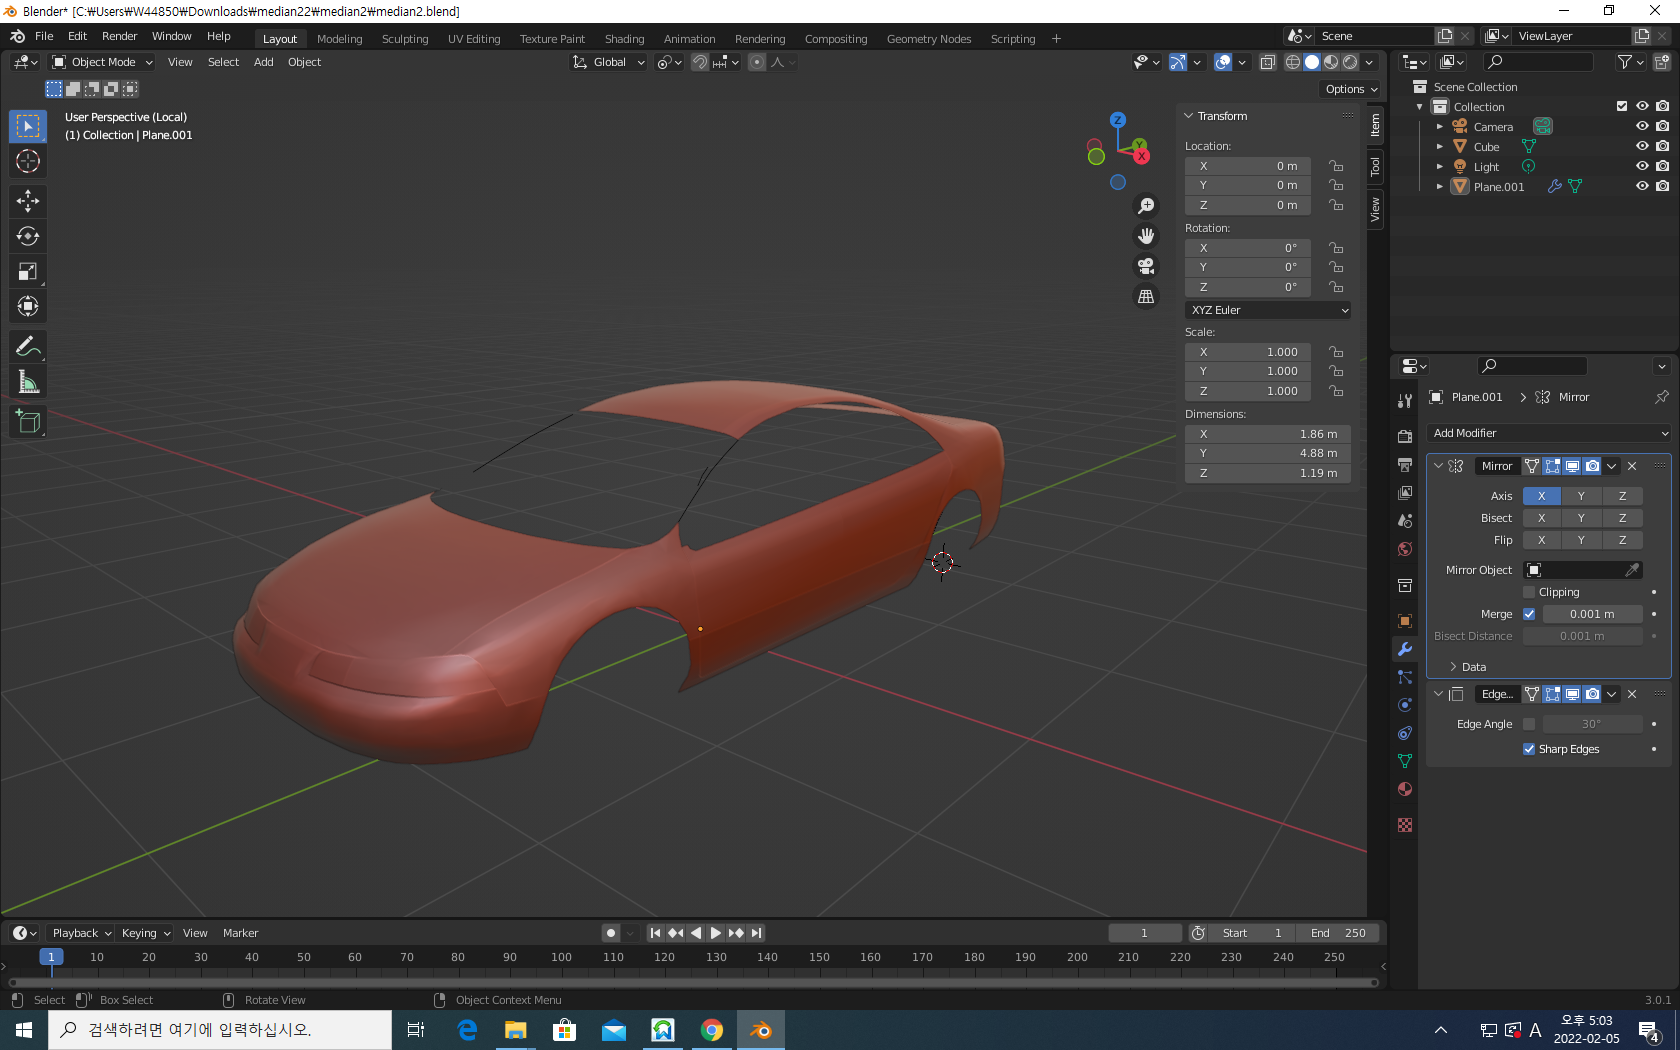Open Chrome from the Windows taskbar

(712, 1030)
